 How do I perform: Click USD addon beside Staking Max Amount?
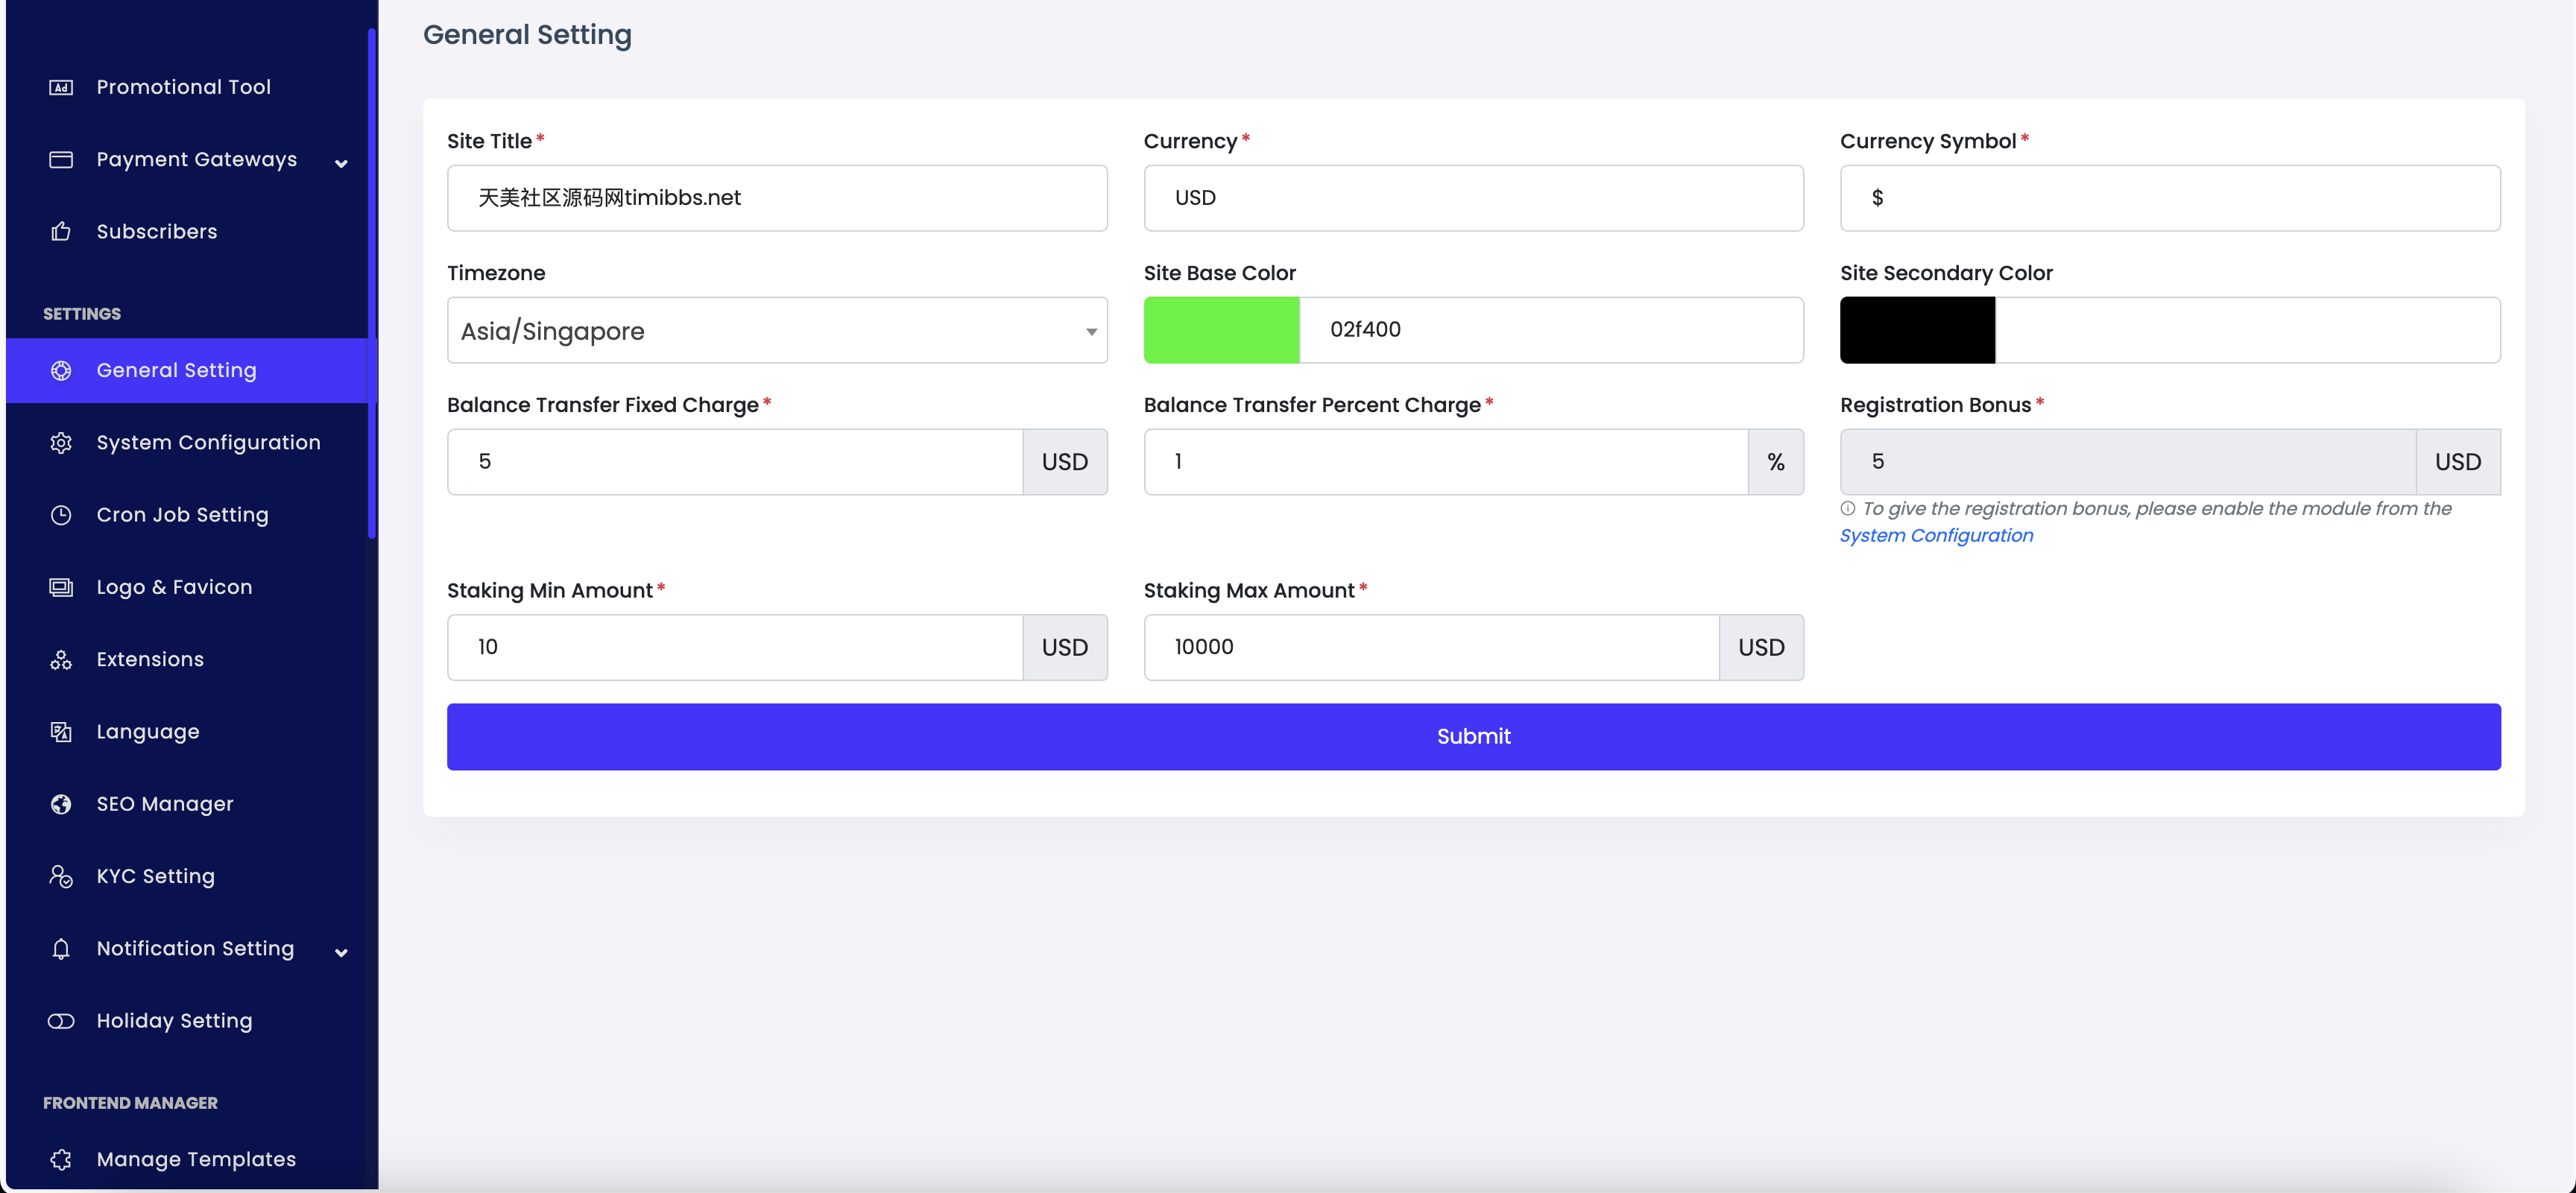coord(1761,648)
